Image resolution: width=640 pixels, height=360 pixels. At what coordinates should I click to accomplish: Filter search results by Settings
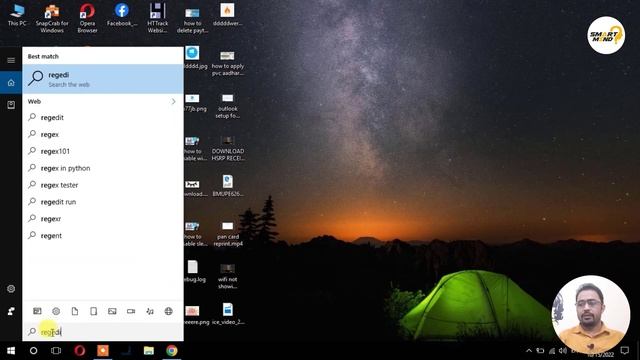pos(56,311)
